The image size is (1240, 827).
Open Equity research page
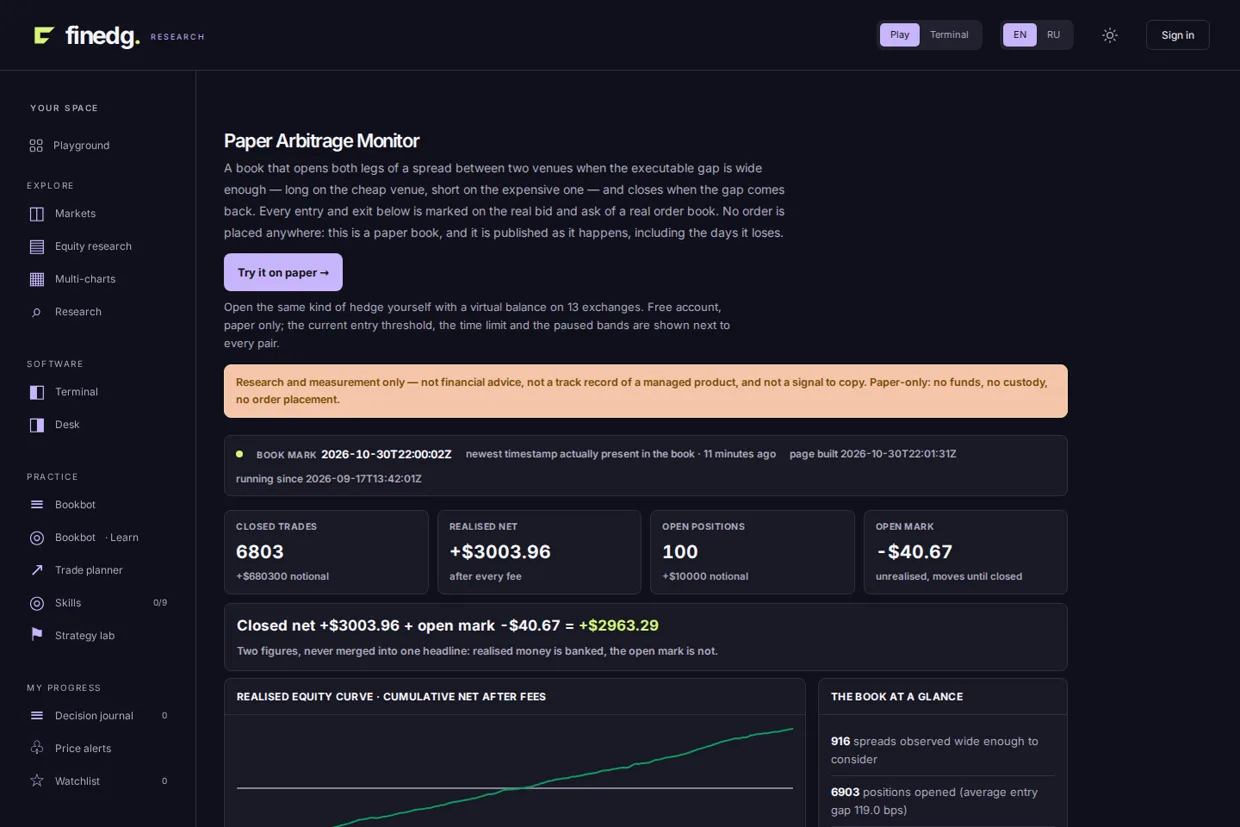pos(93,246)
